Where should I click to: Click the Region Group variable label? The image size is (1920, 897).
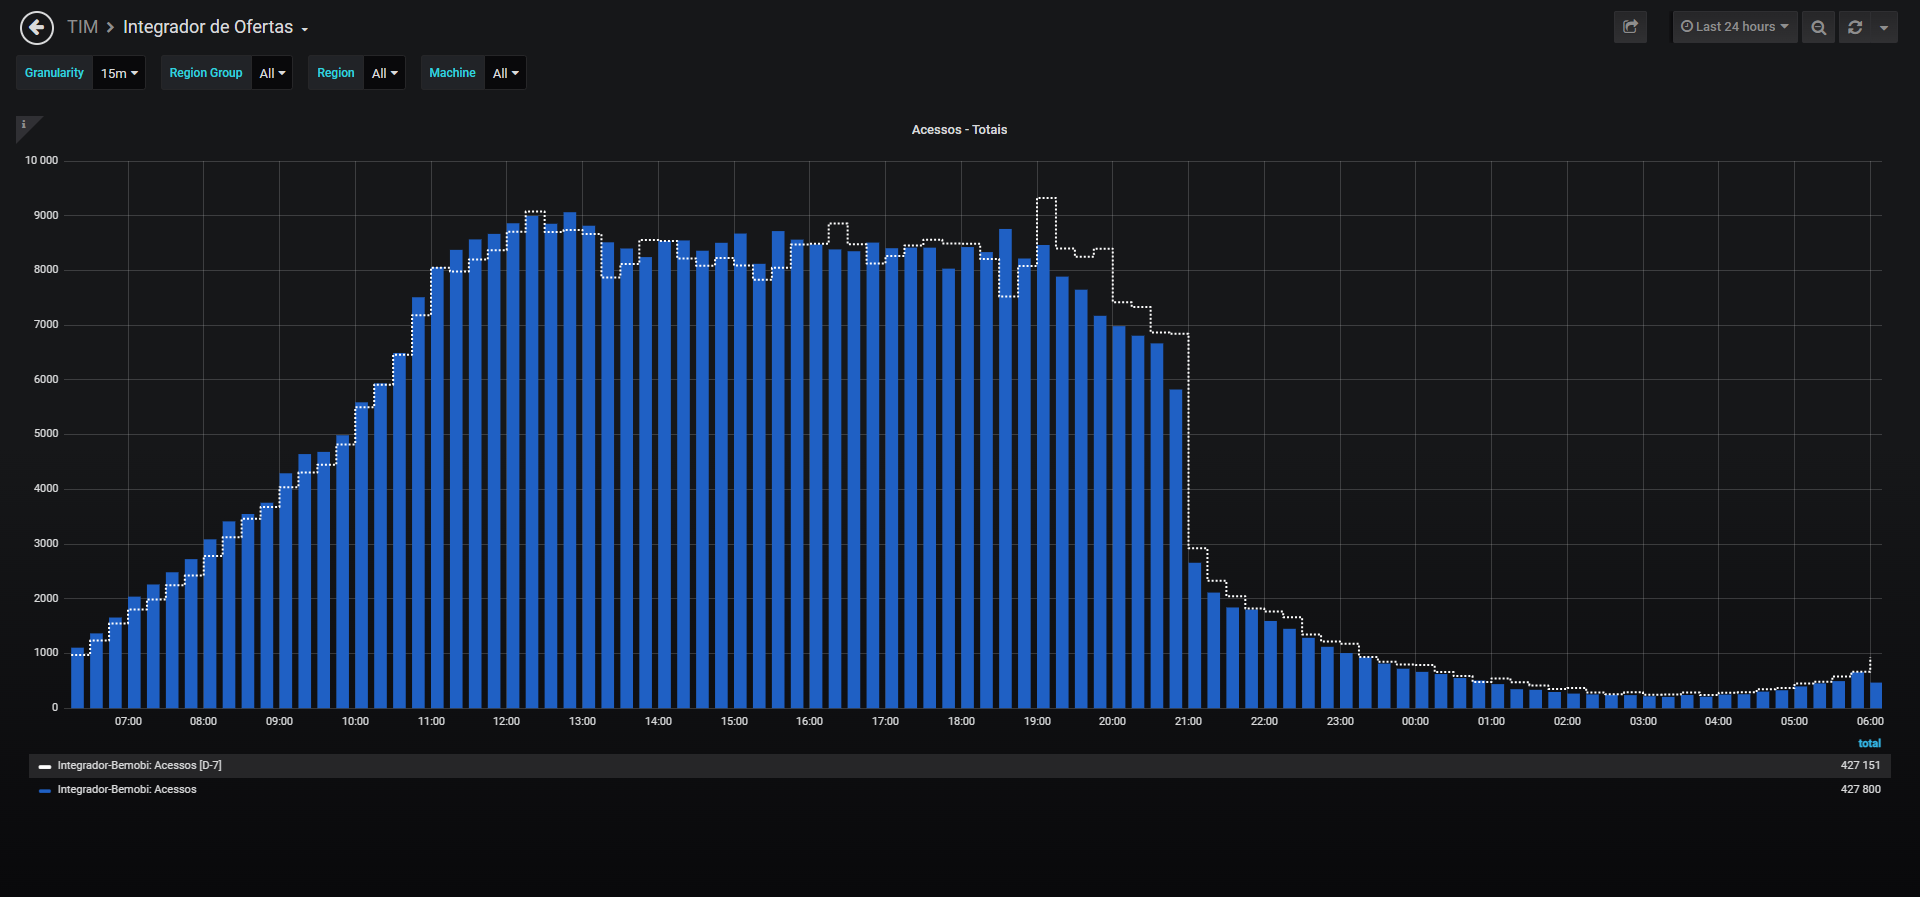[x=206, y=73]
